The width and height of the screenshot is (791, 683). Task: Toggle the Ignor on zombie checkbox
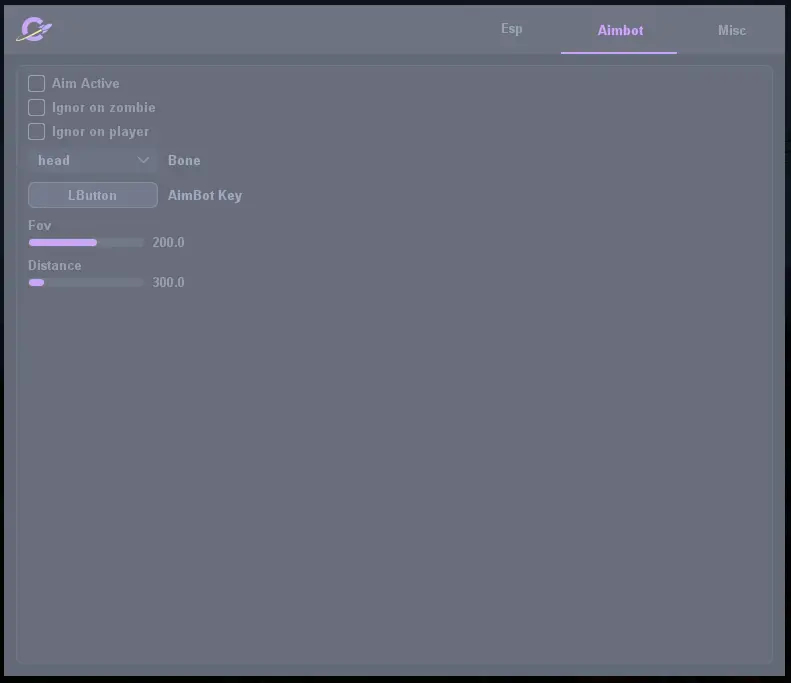(37, 108)
